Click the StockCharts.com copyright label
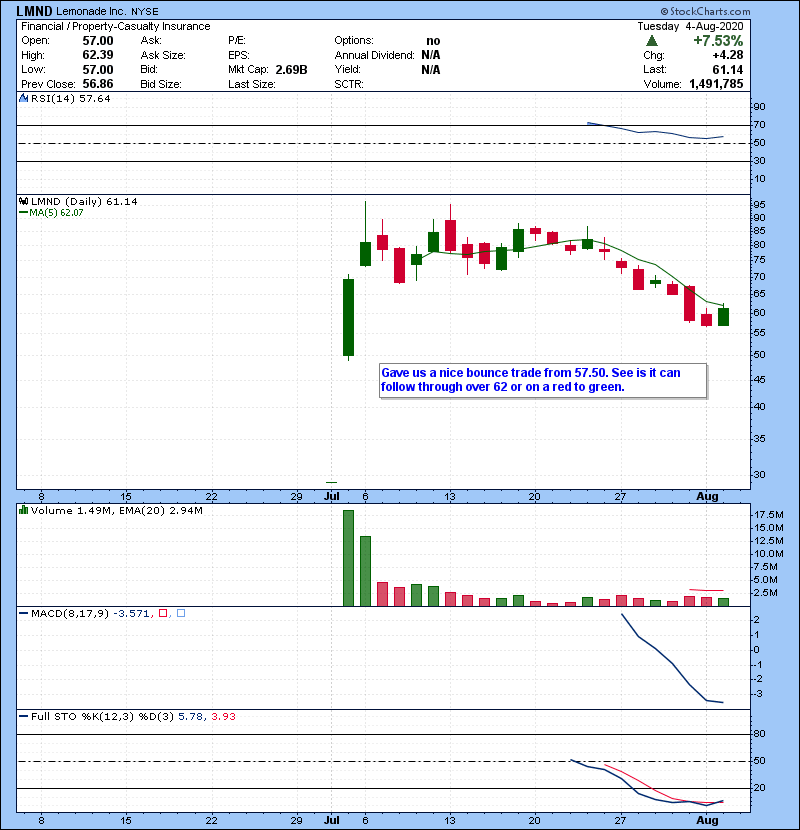Screen dimensions: 800x830 (x=705, y=11)
